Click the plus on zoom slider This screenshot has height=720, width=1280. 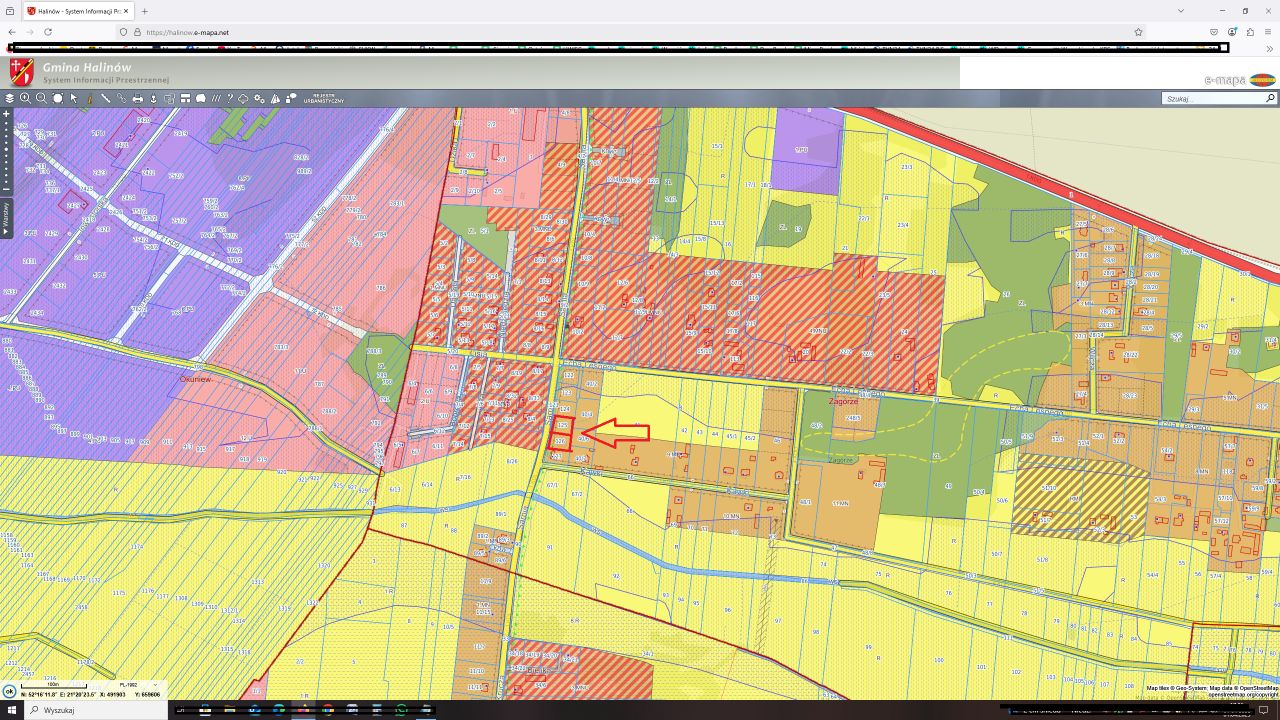pyautogui.click(x=6, y=114)
